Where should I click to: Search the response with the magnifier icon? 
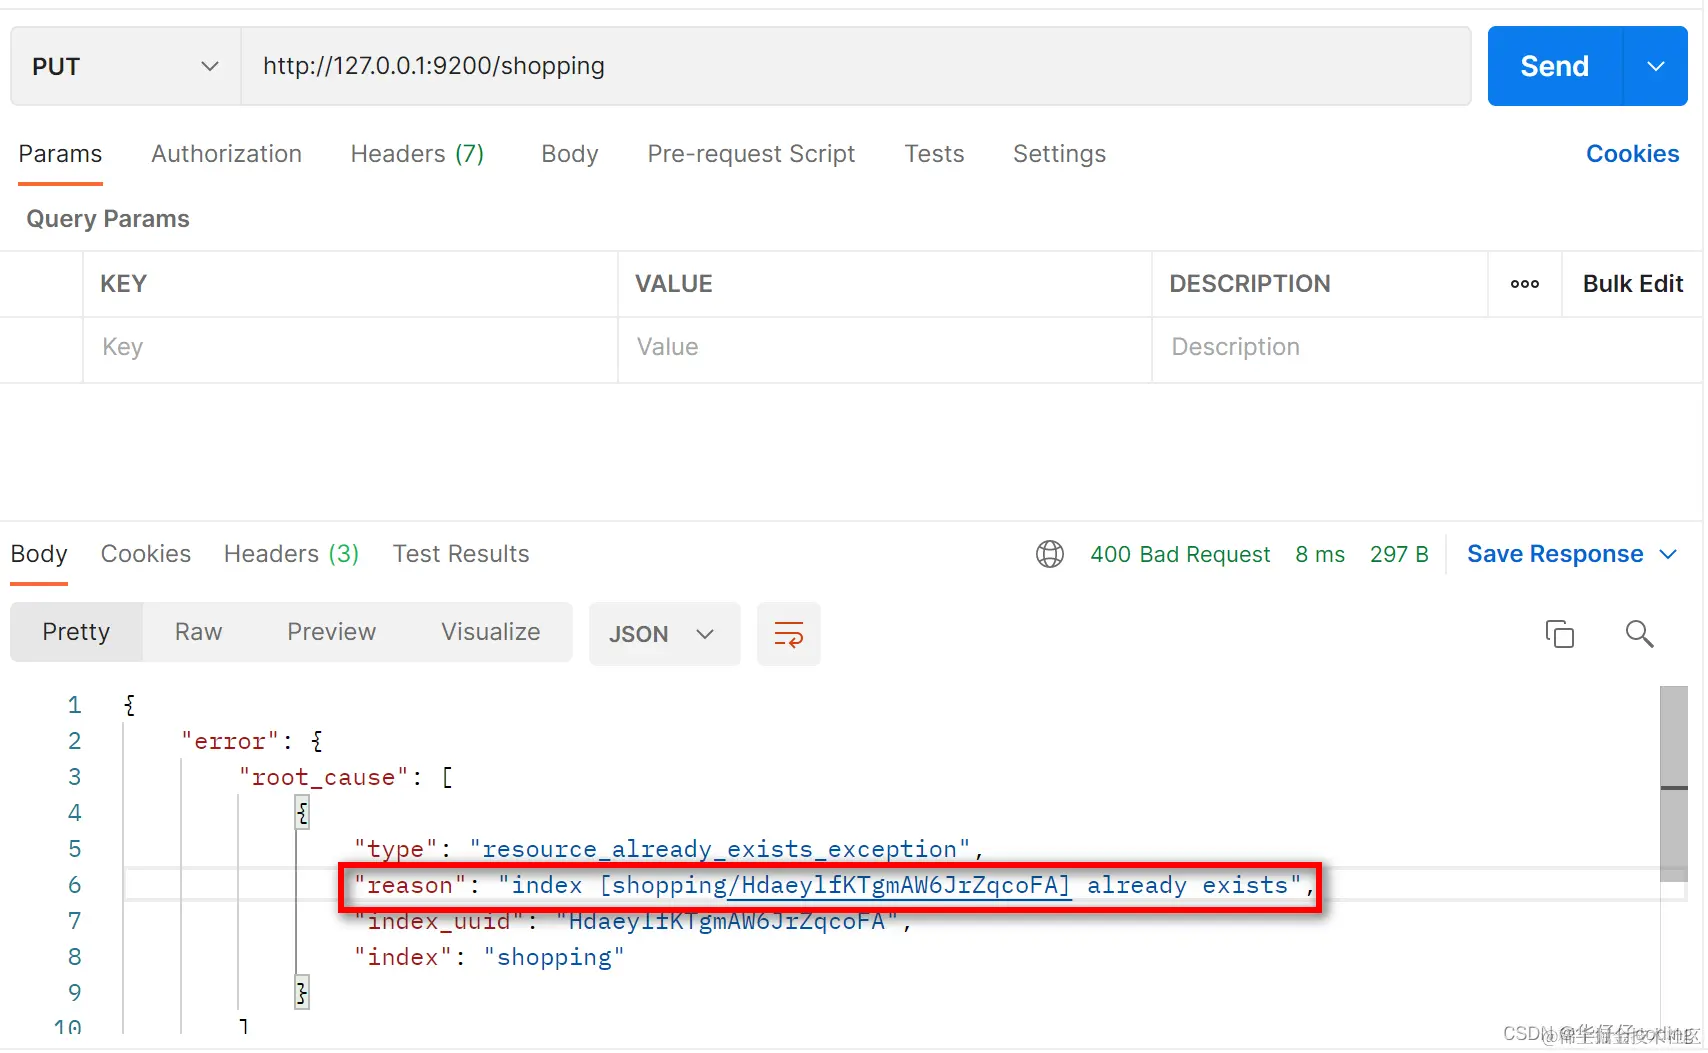1639,633
